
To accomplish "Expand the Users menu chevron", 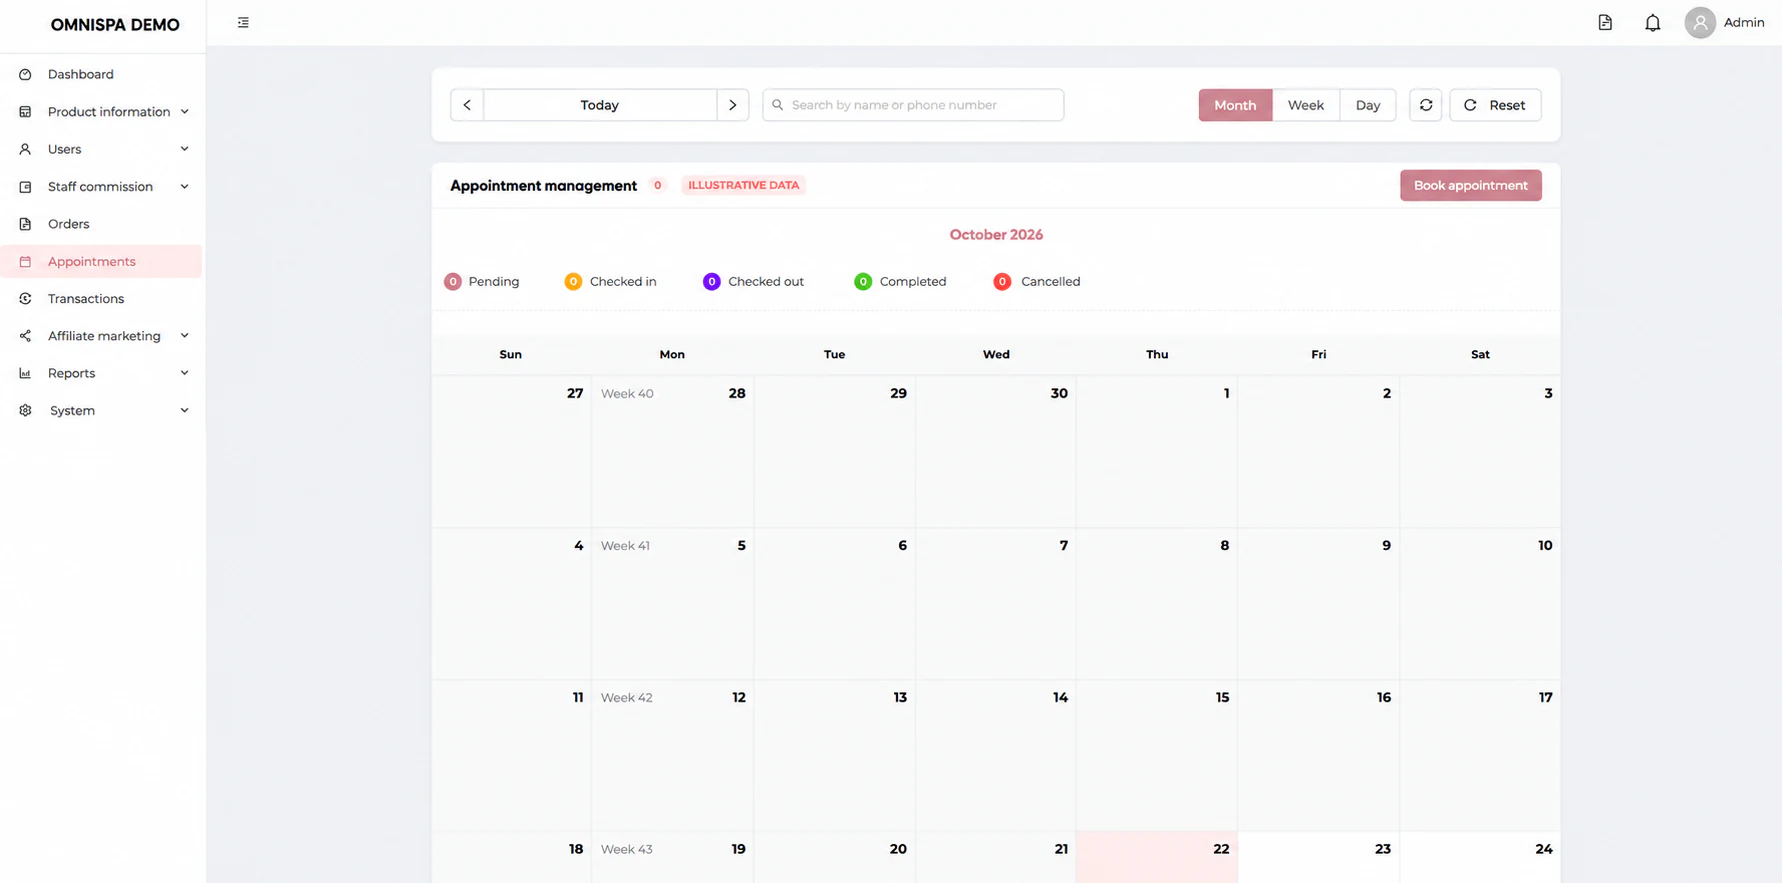I will click(x=185, y=149).
